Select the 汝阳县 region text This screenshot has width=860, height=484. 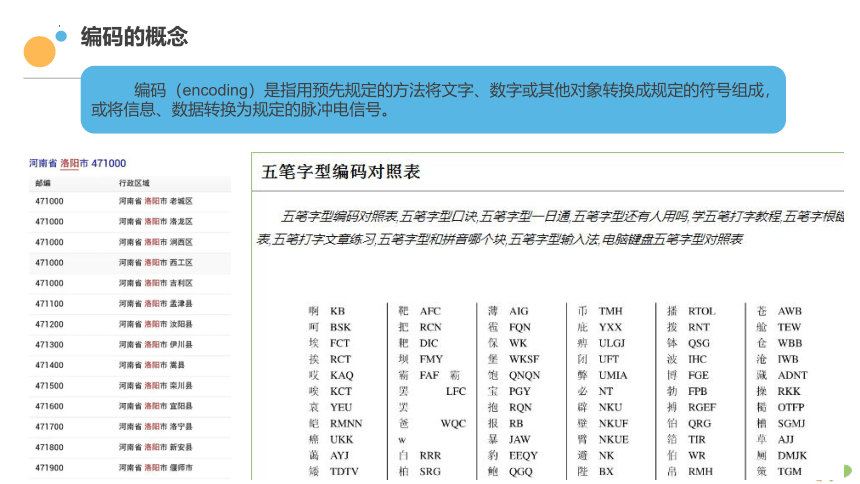click(156, 324)
